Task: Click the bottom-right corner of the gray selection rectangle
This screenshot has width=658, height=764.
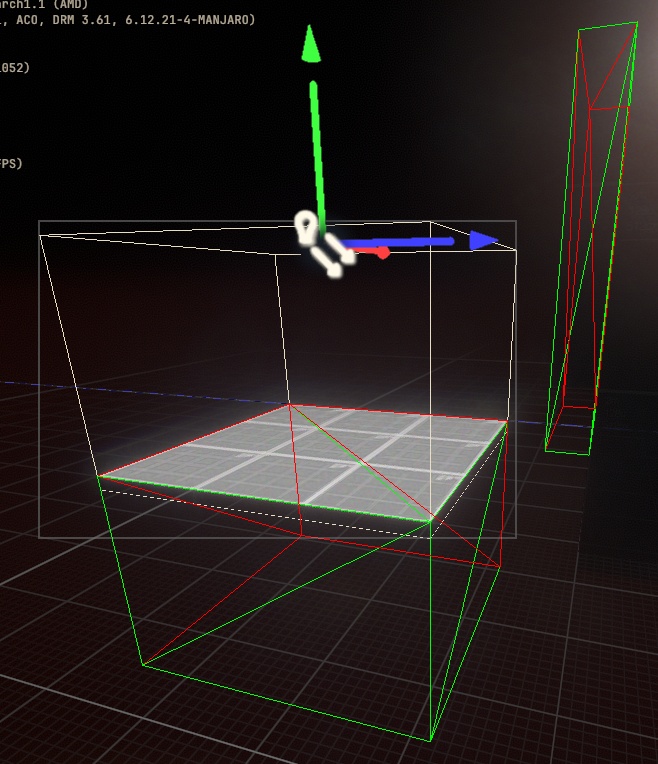Action: pos(515,537)
